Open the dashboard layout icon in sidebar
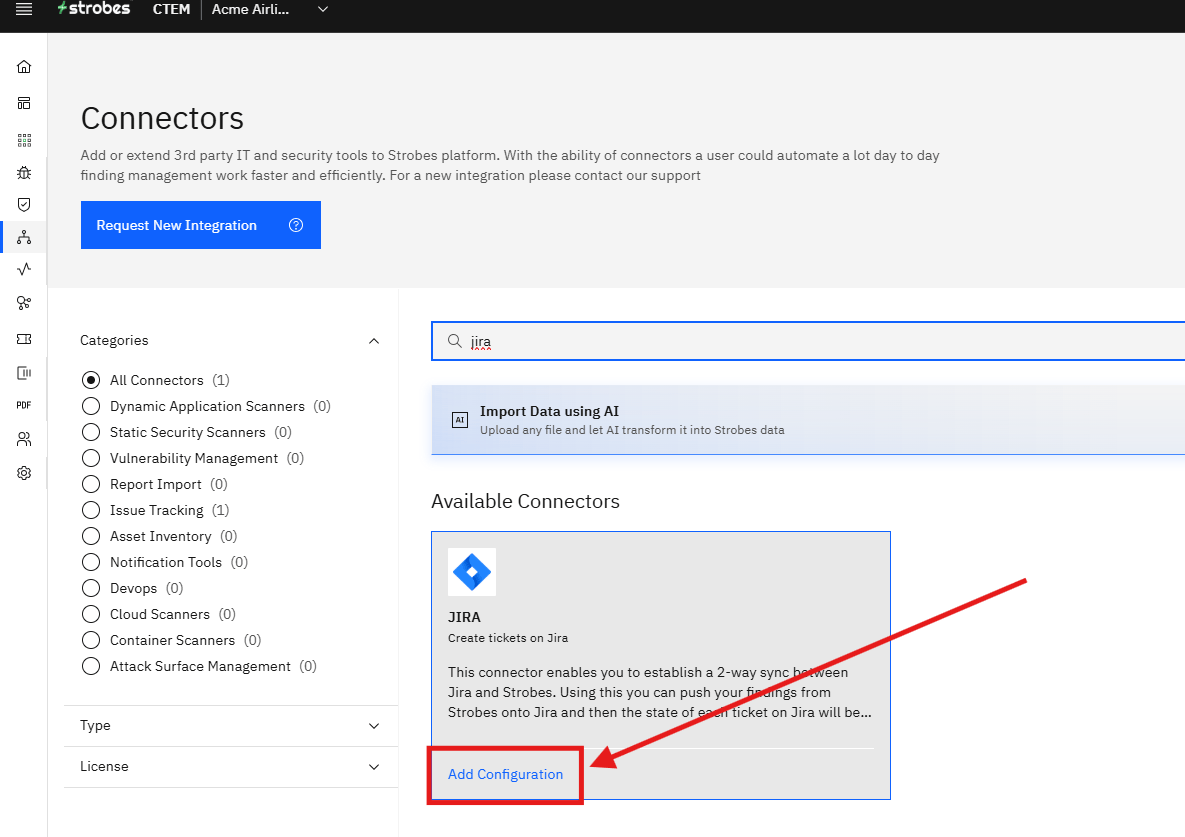 click(24, 103)
